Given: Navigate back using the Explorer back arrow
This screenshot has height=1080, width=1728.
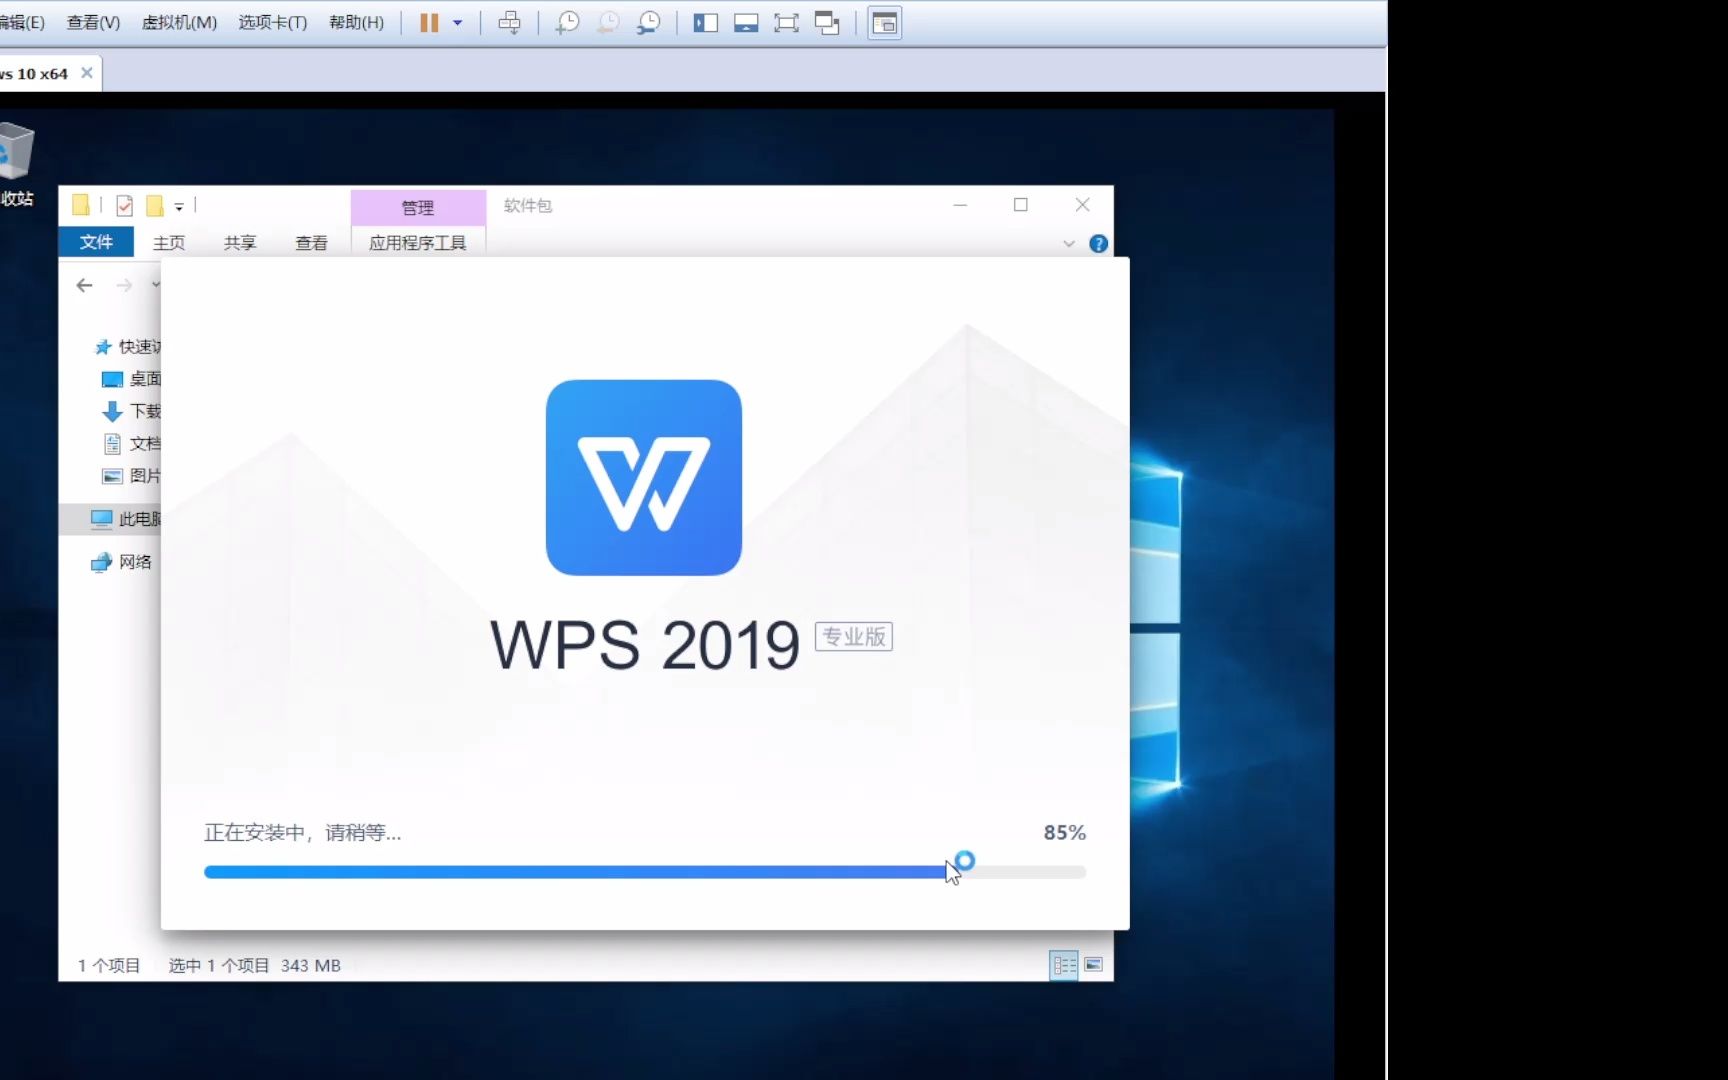Looking at the screenshot, I should tap(84, 285).
